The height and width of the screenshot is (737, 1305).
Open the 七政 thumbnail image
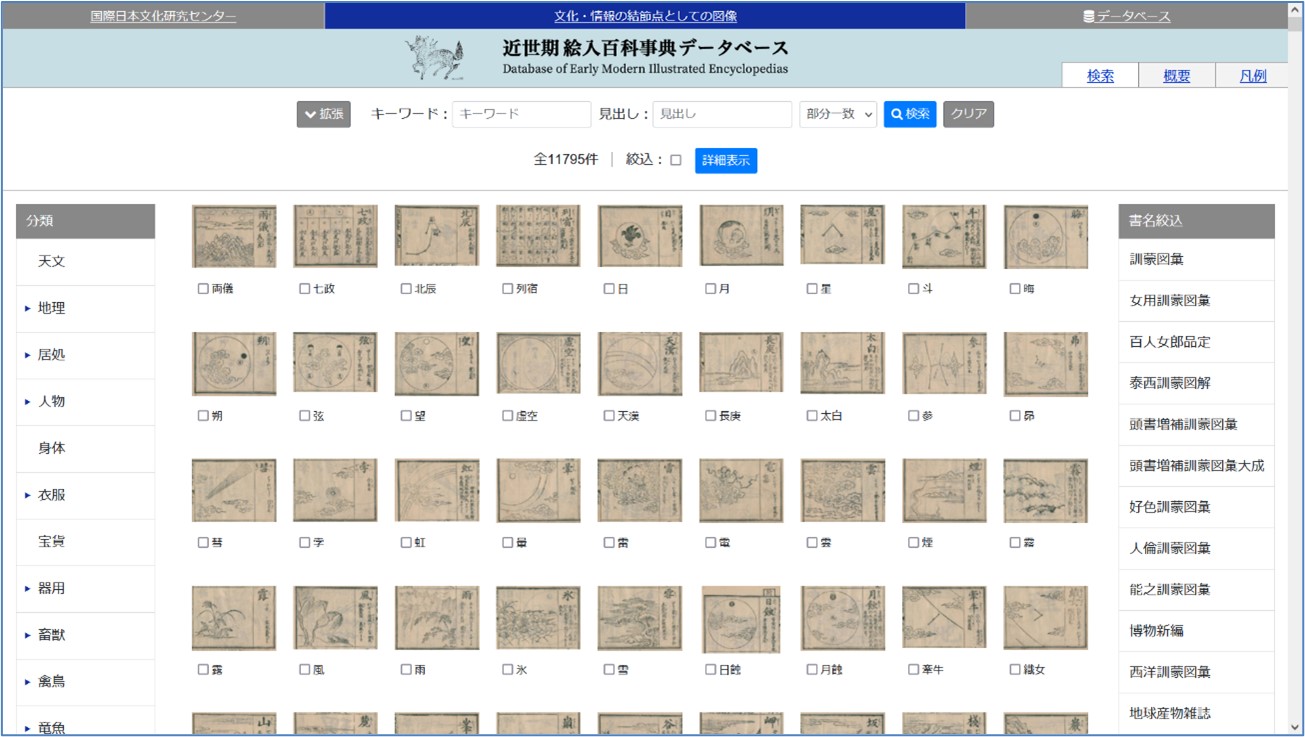click(x=336, y=237)
